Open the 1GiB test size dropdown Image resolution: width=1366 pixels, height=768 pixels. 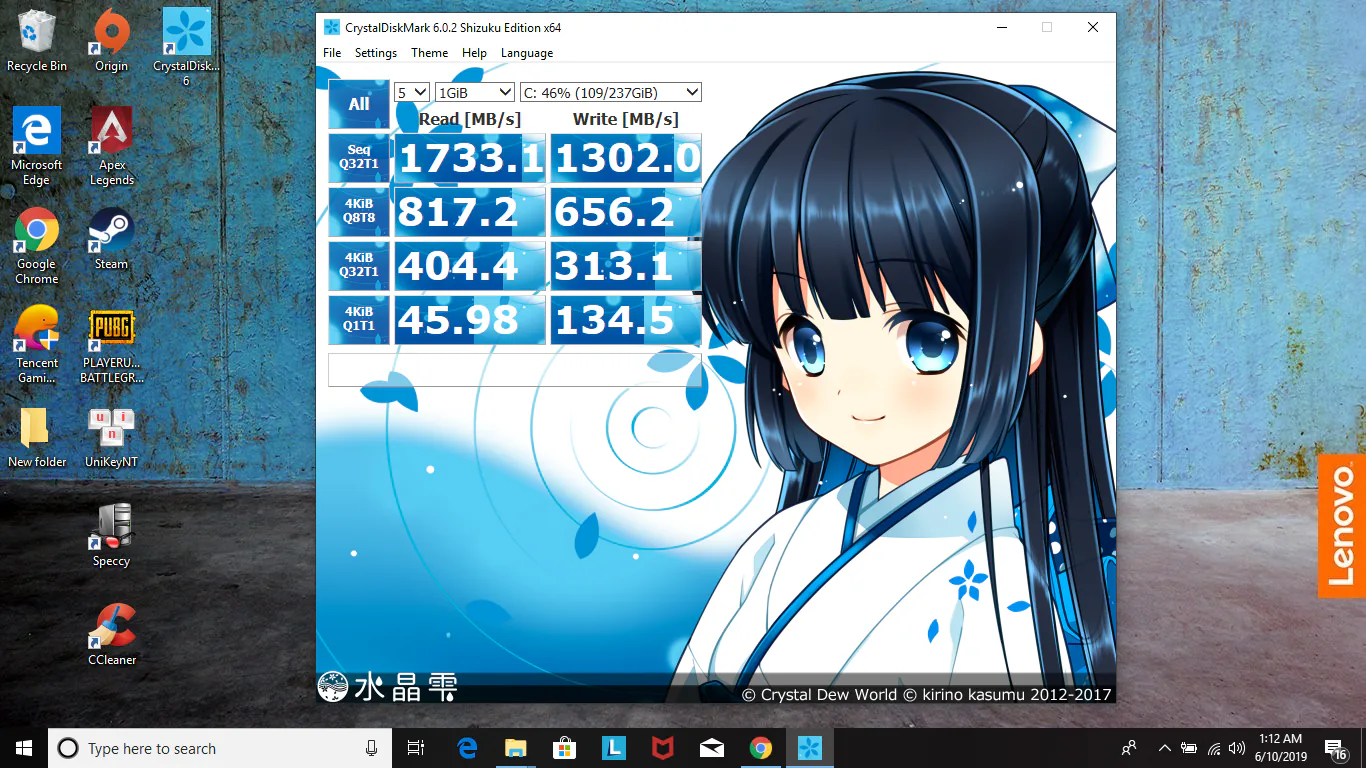tap(474, 93)
